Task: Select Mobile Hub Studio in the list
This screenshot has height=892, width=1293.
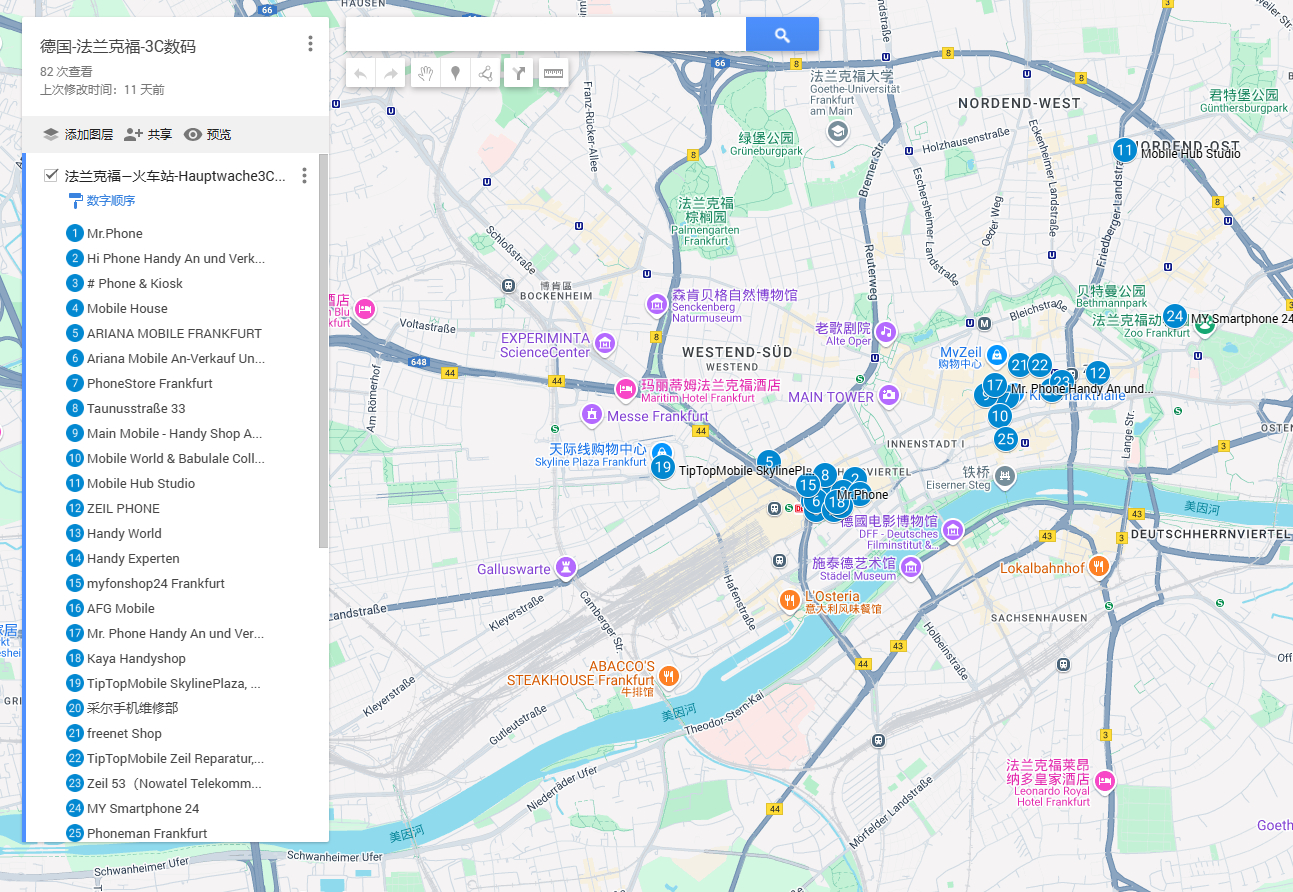Action: [141, 484]
